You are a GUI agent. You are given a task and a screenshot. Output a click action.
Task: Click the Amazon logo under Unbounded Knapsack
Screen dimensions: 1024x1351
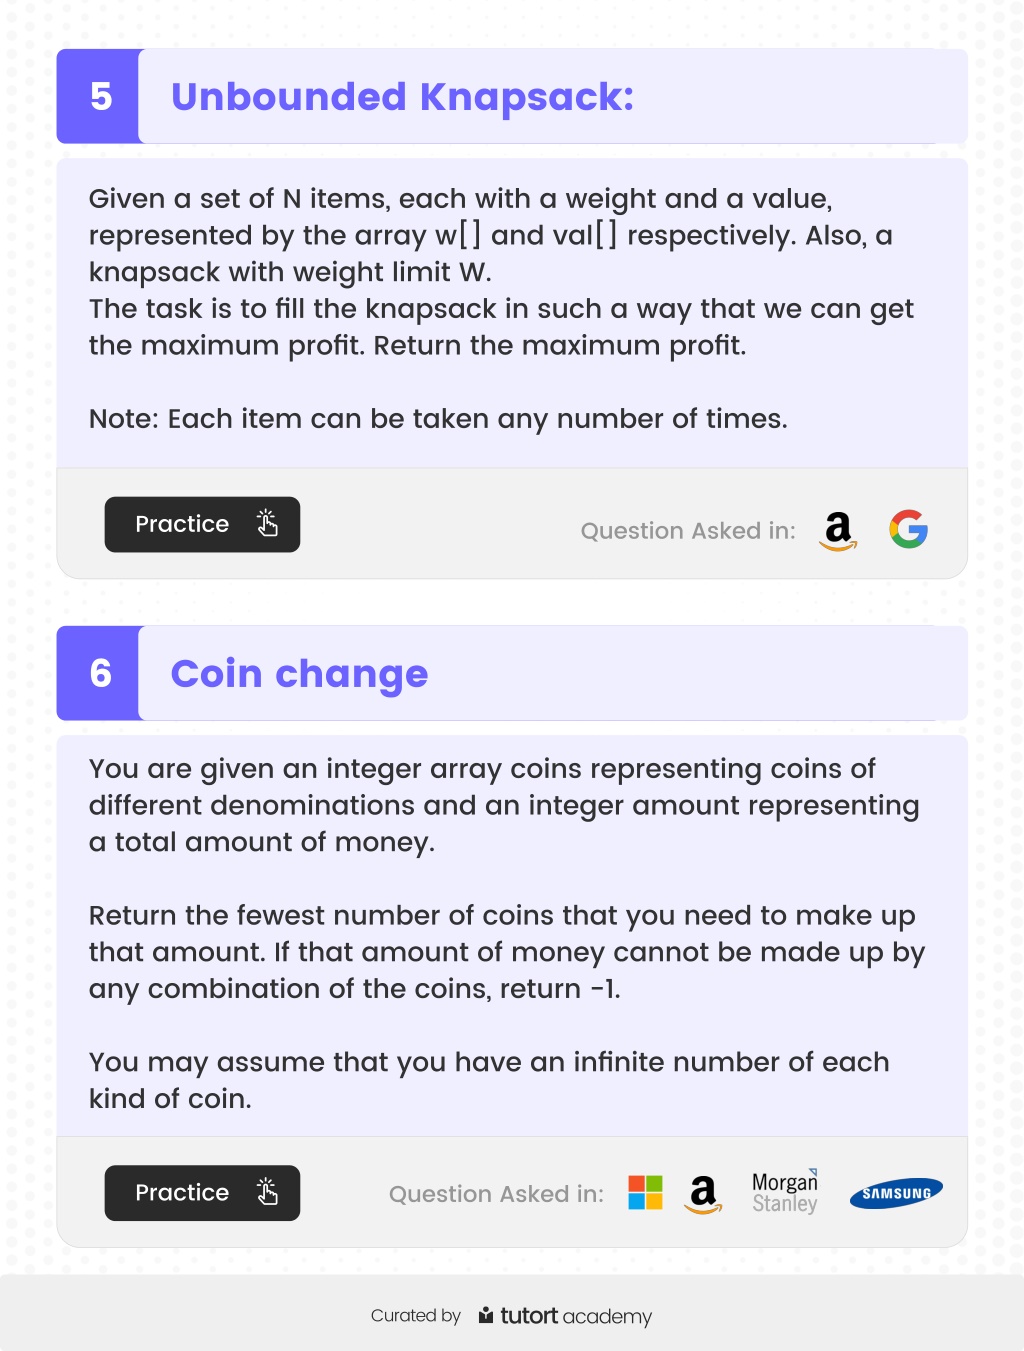click(x=838, y=531)
